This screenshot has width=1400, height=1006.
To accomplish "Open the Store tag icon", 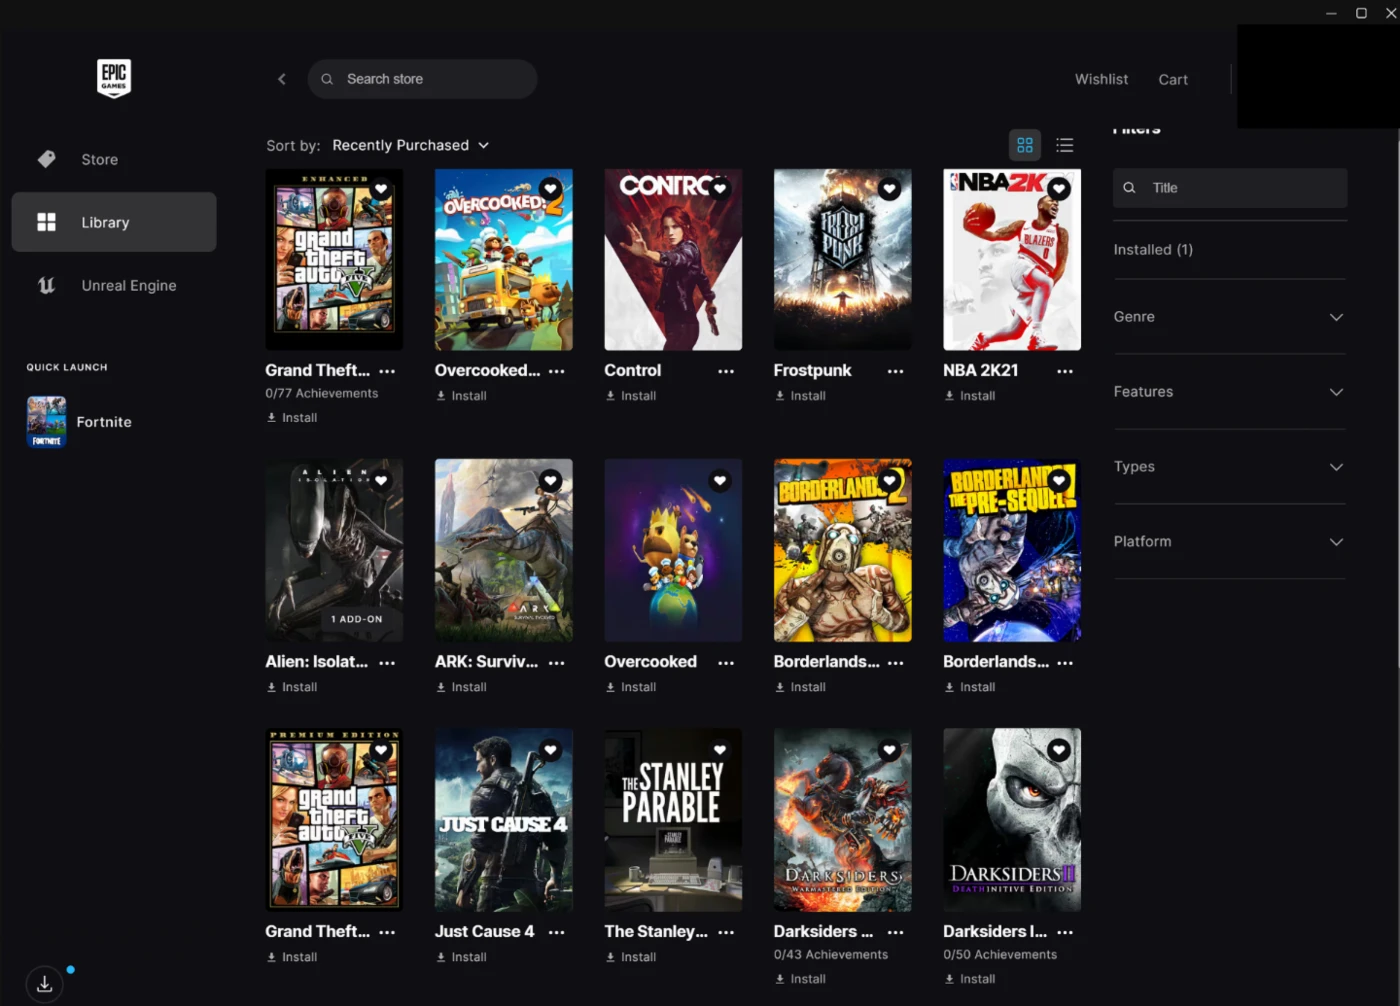I will click(x=46, y=159).
